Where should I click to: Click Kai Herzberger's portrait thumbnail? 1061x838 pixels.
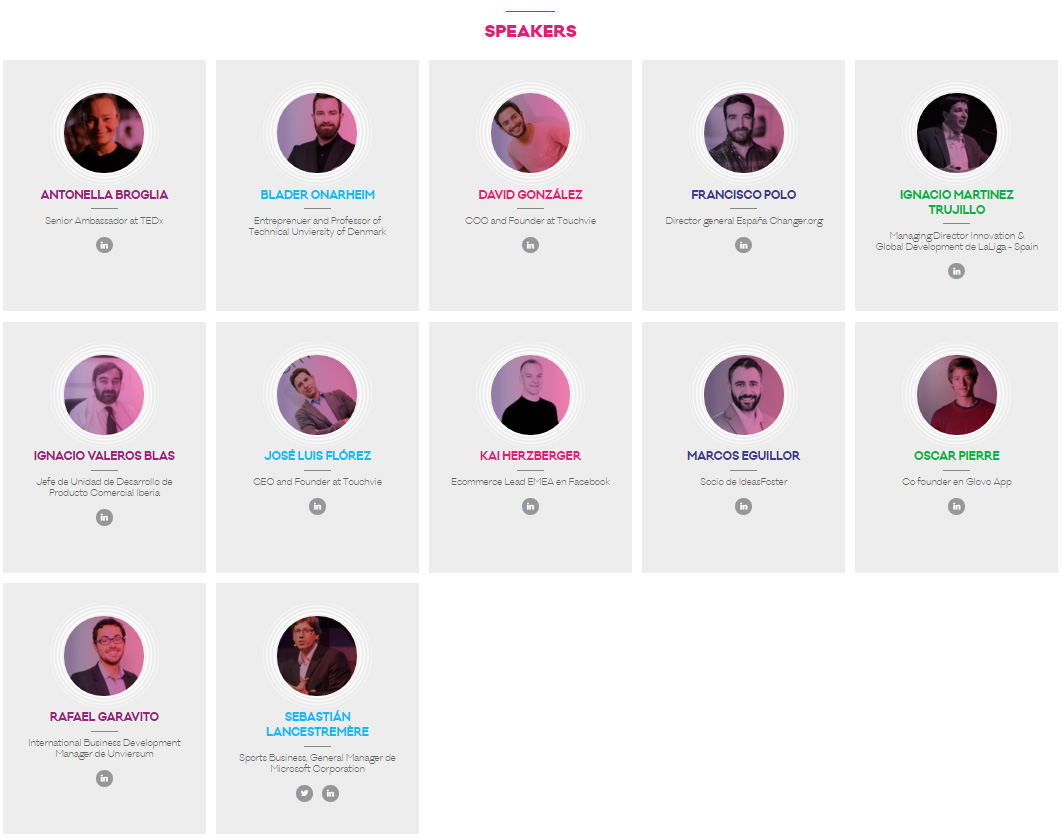click(x=530, y=395)
